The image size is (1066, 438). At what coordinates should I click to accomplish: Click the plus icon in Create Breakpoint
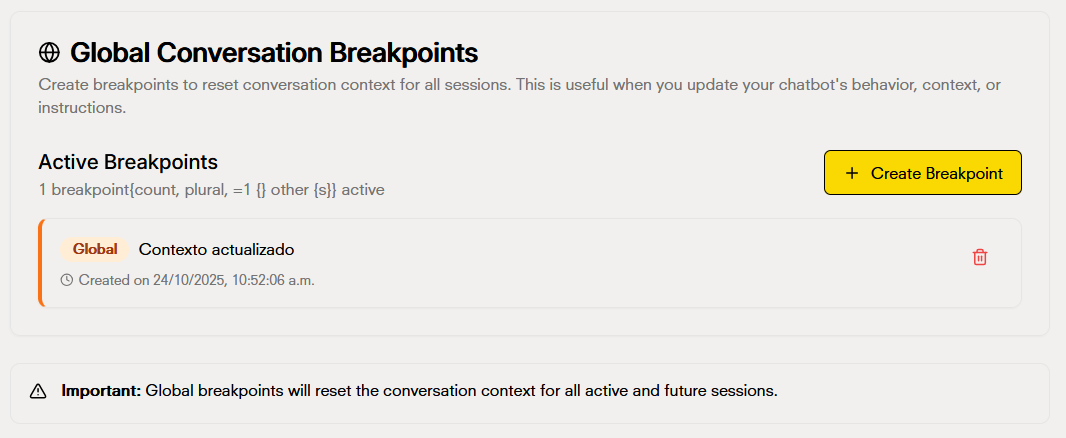pyautogui.click(x=852, y=173)
